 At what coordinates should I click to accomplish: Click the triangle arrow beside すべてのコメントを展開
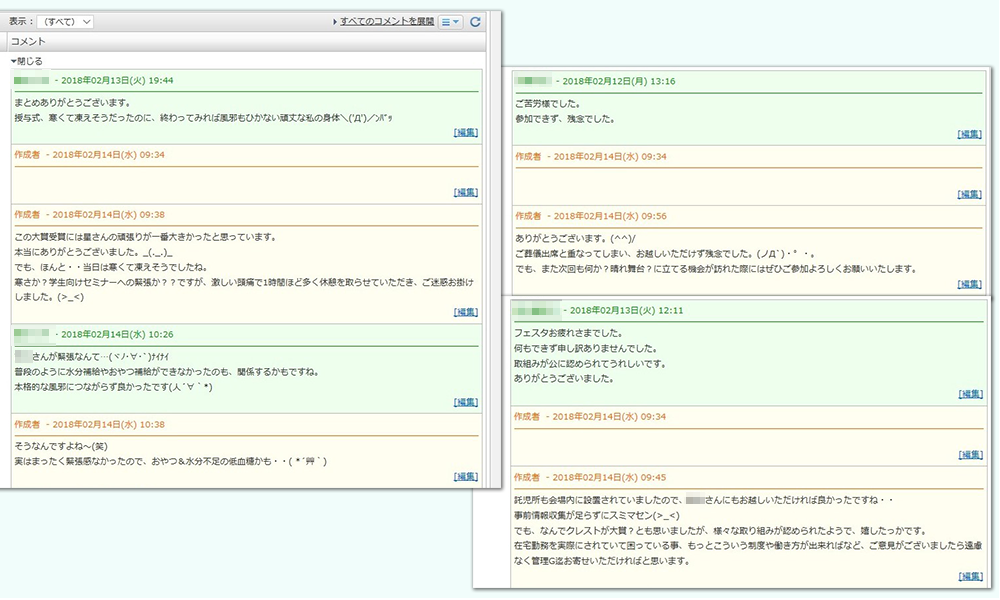coord(335,21)
